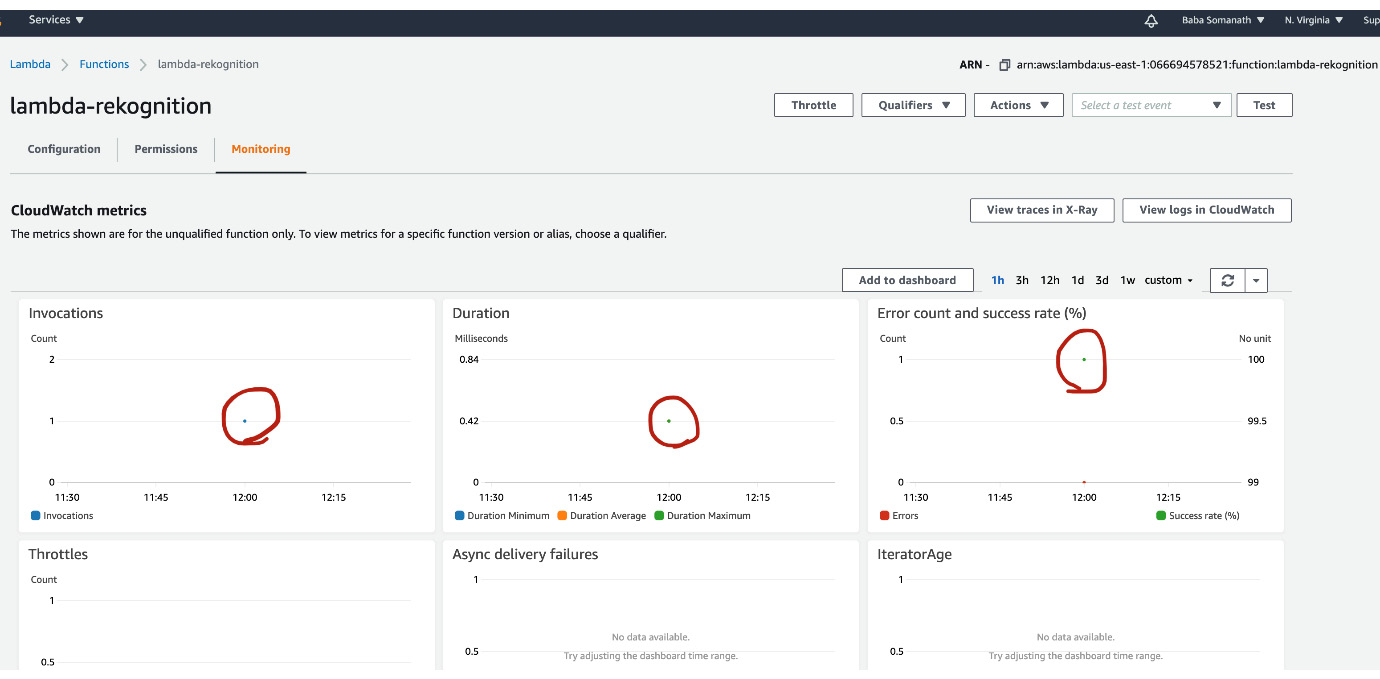Viewport: 1380px width, 679px height.
Task: Toggle the green Success rate legend swatch
Action: 1161,516
